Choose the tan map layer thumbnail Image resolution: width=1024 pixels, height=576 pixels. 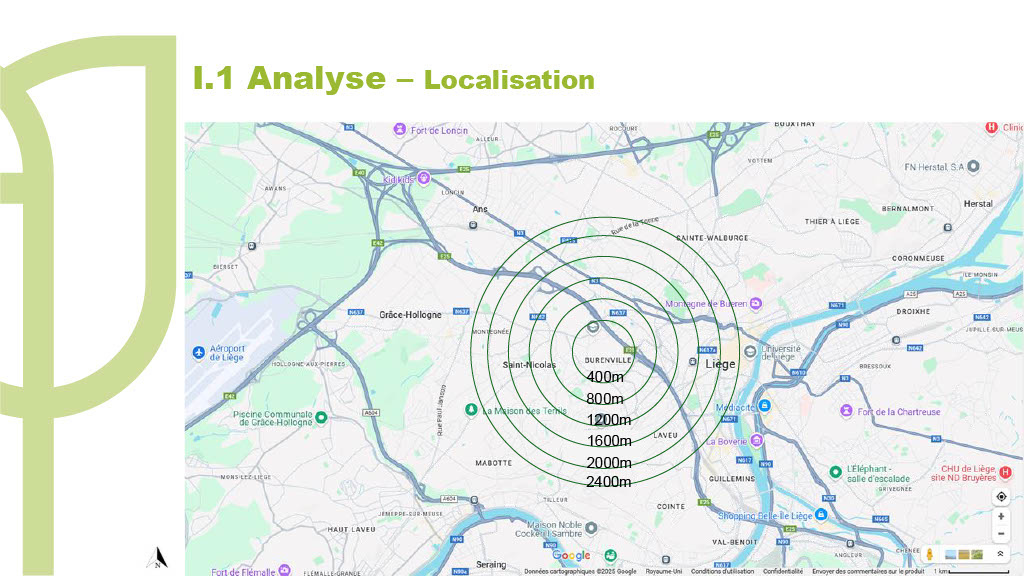coord(963,554)
